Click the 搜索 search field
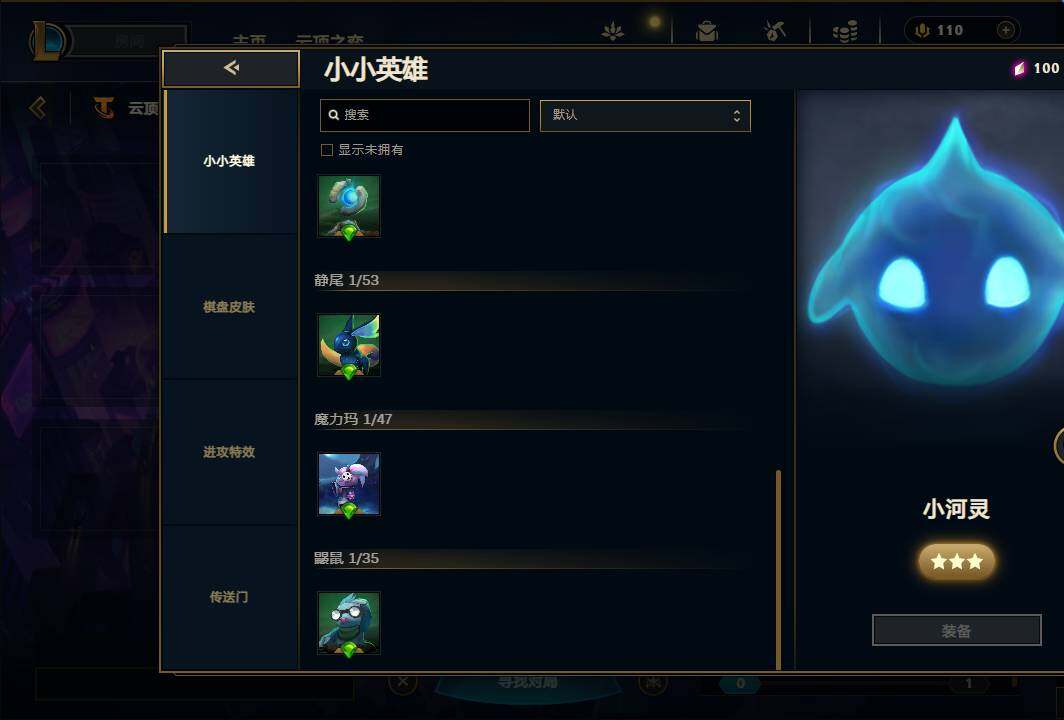The image size is (1064, 720). point(425,115)
